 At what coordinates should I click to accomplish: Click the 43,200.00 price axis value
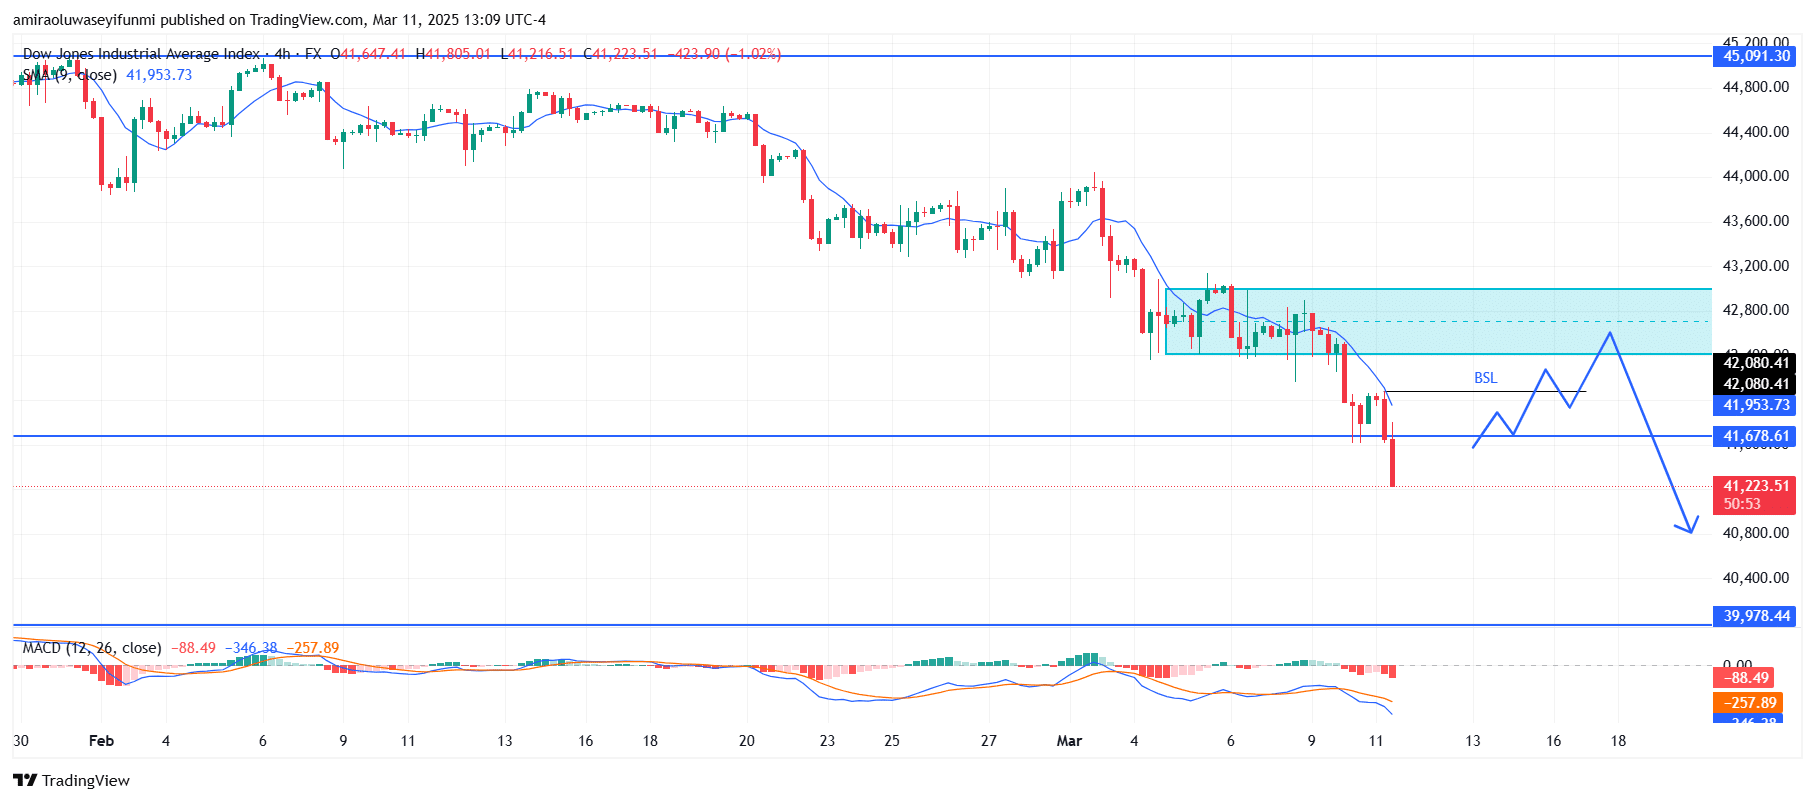(1756, 266)
